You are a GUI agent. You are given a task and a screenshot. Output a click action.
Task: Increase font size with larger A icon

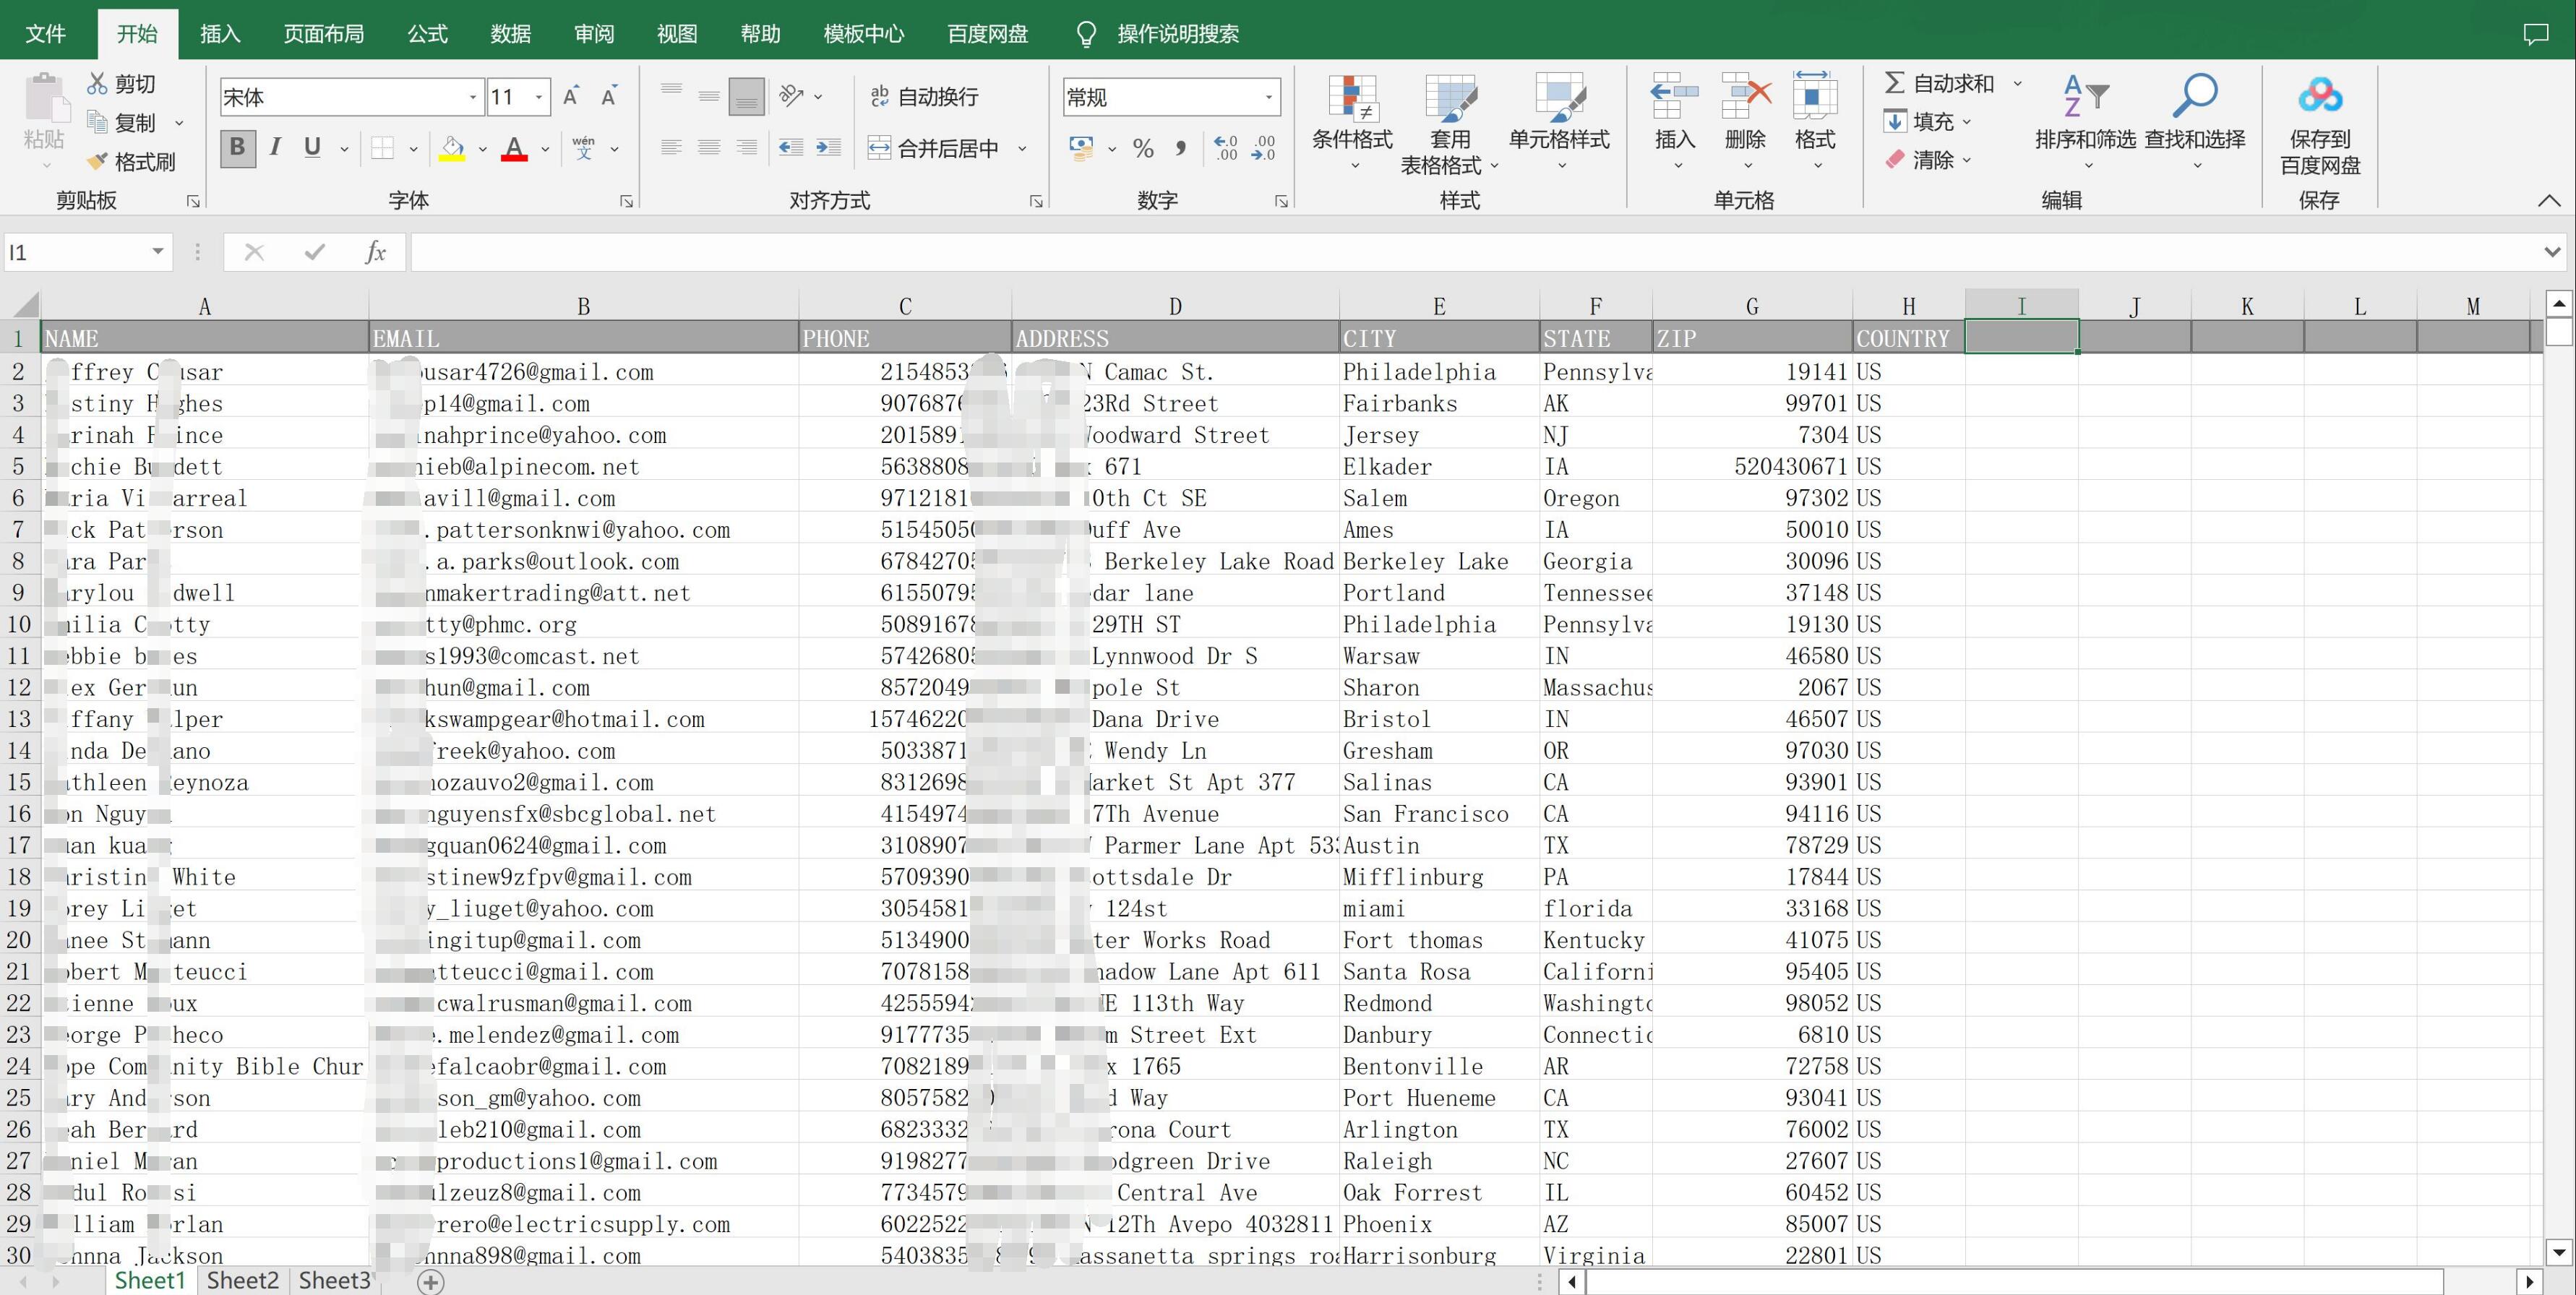pos(571,97)
